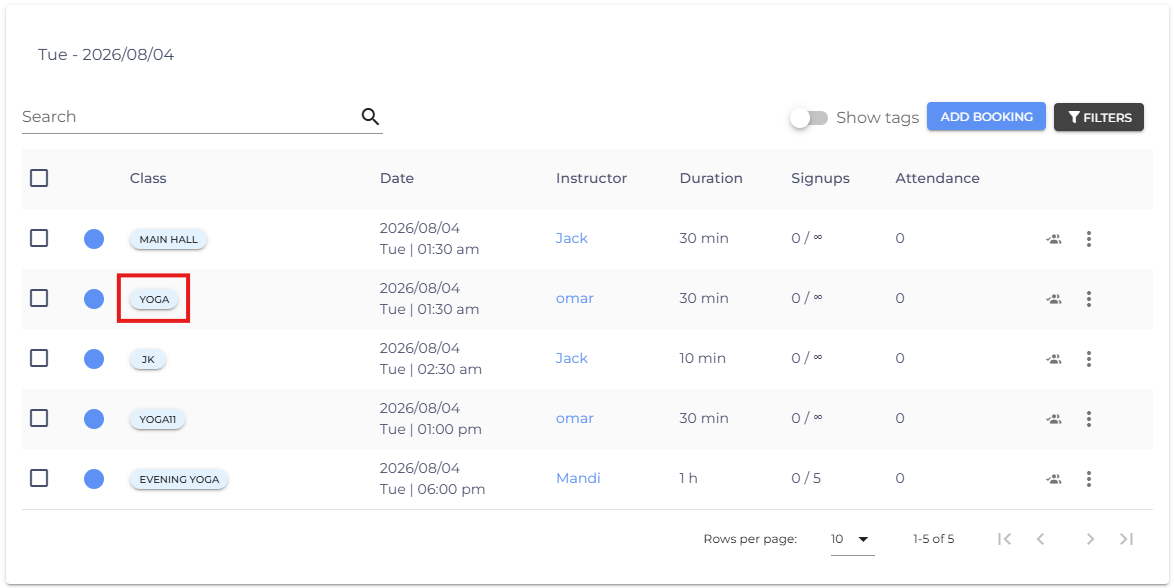
Task: Click the Tue - 2026/08/04 date heading
Action: (106, 55)
